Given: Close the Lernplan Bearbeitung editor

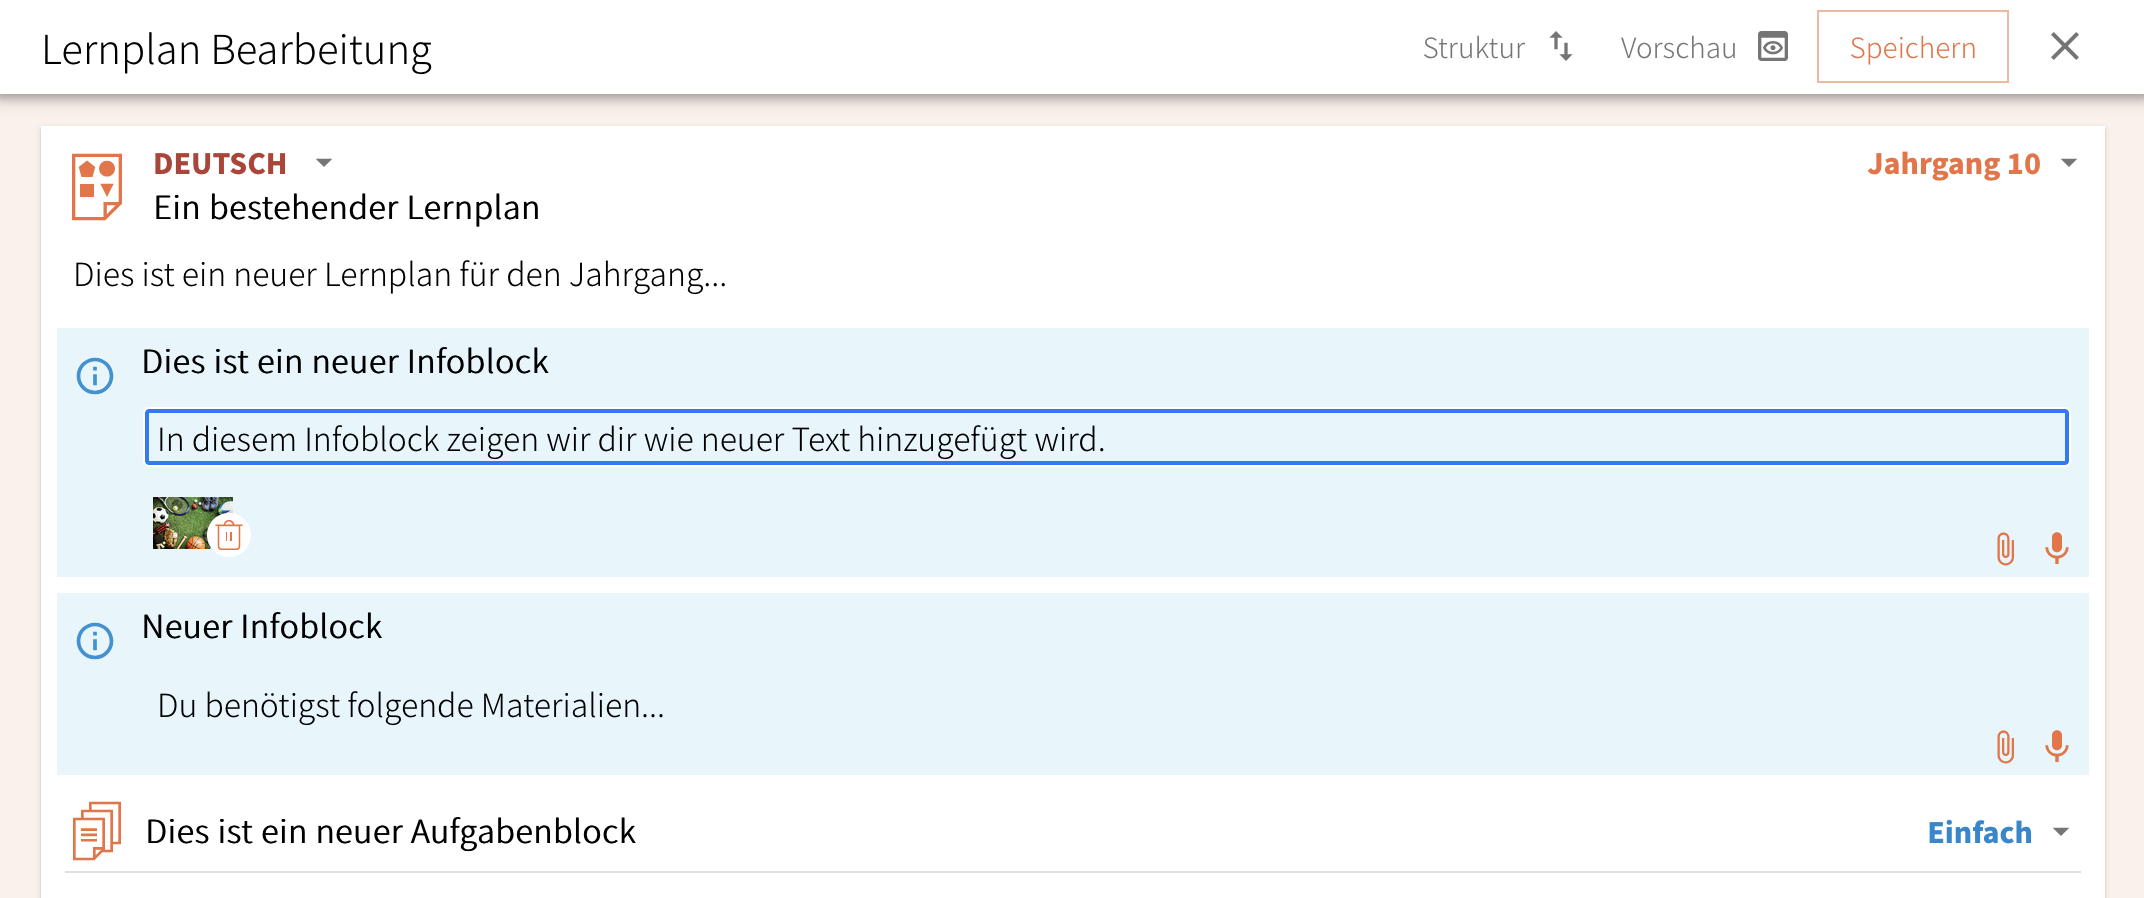Looking at the screenshot, I should point(2064,47).
